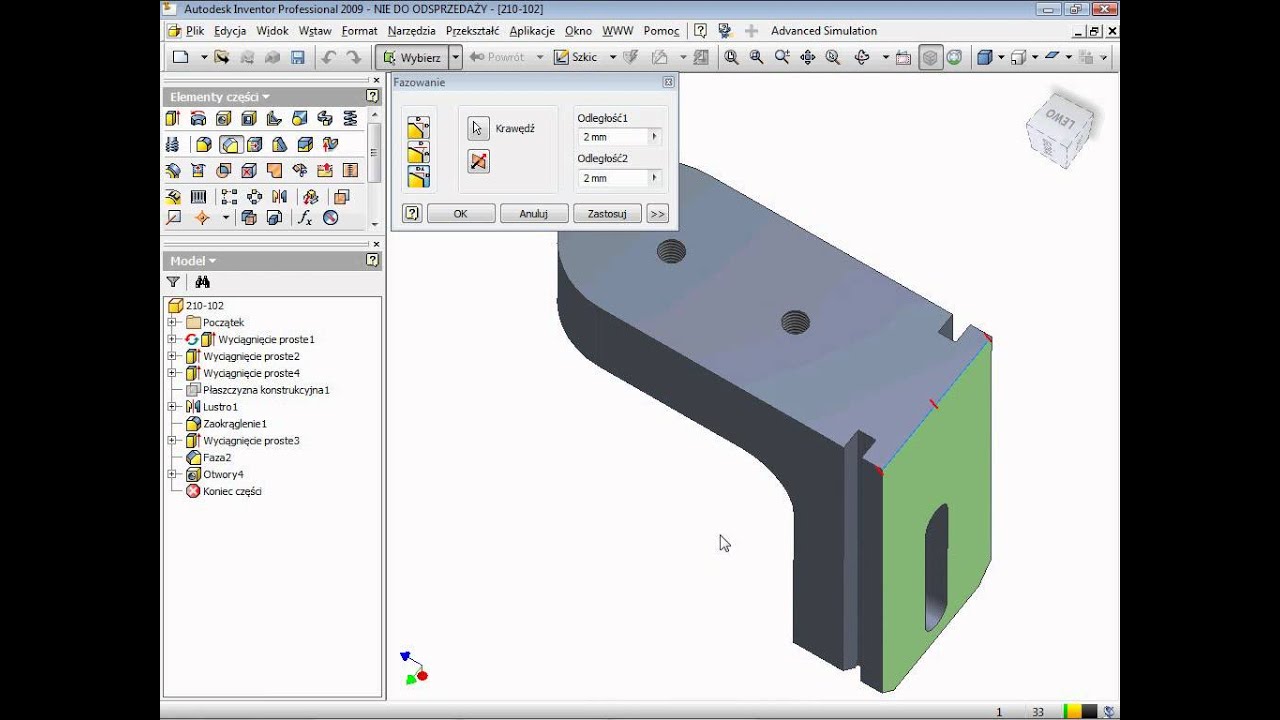This screenshot has height=720, width=1280.
Task: Click Anuluj to cancel chamfer
Action: [534, 213]
